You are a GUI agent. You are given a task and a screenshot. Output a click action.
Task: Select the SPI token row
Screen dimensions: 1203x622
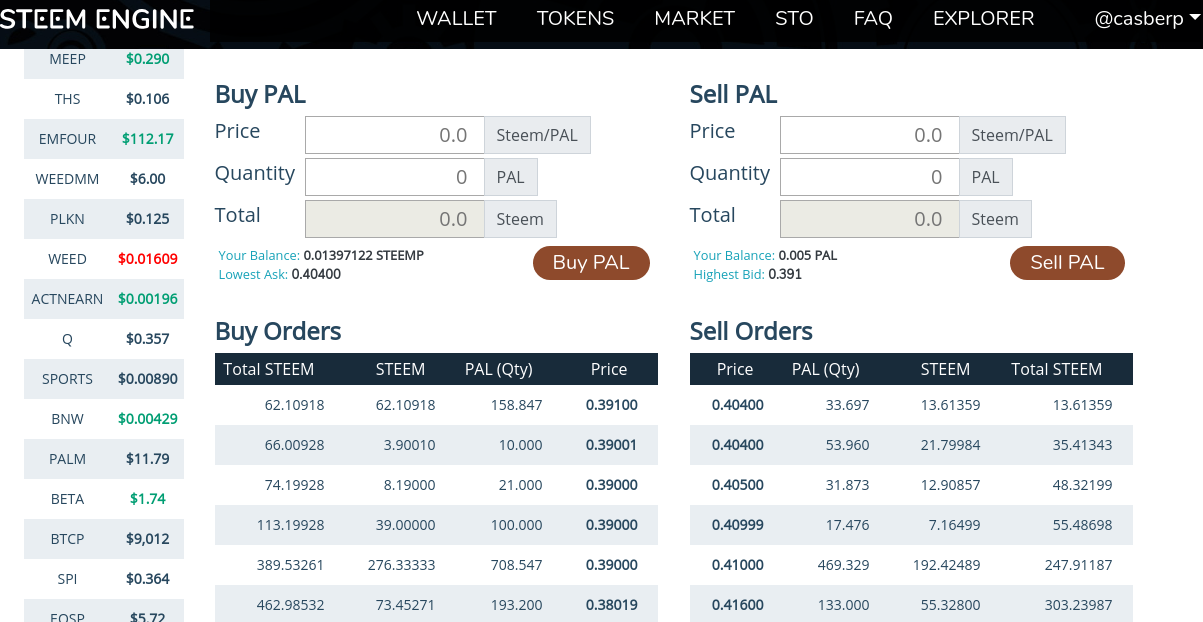point(104,579)
